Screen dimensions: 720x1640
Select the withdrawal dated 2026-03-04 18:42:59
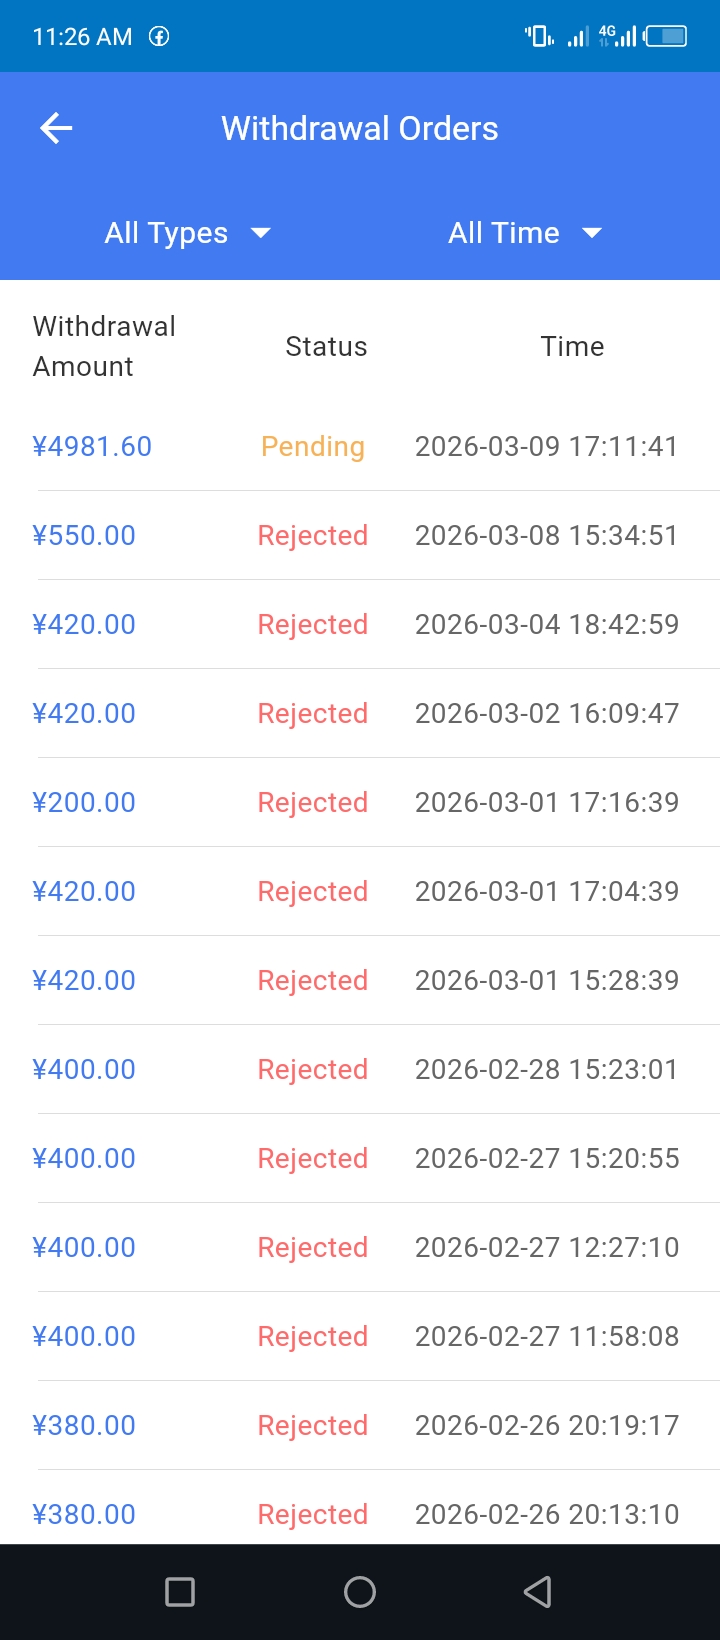tap(547, 624)
